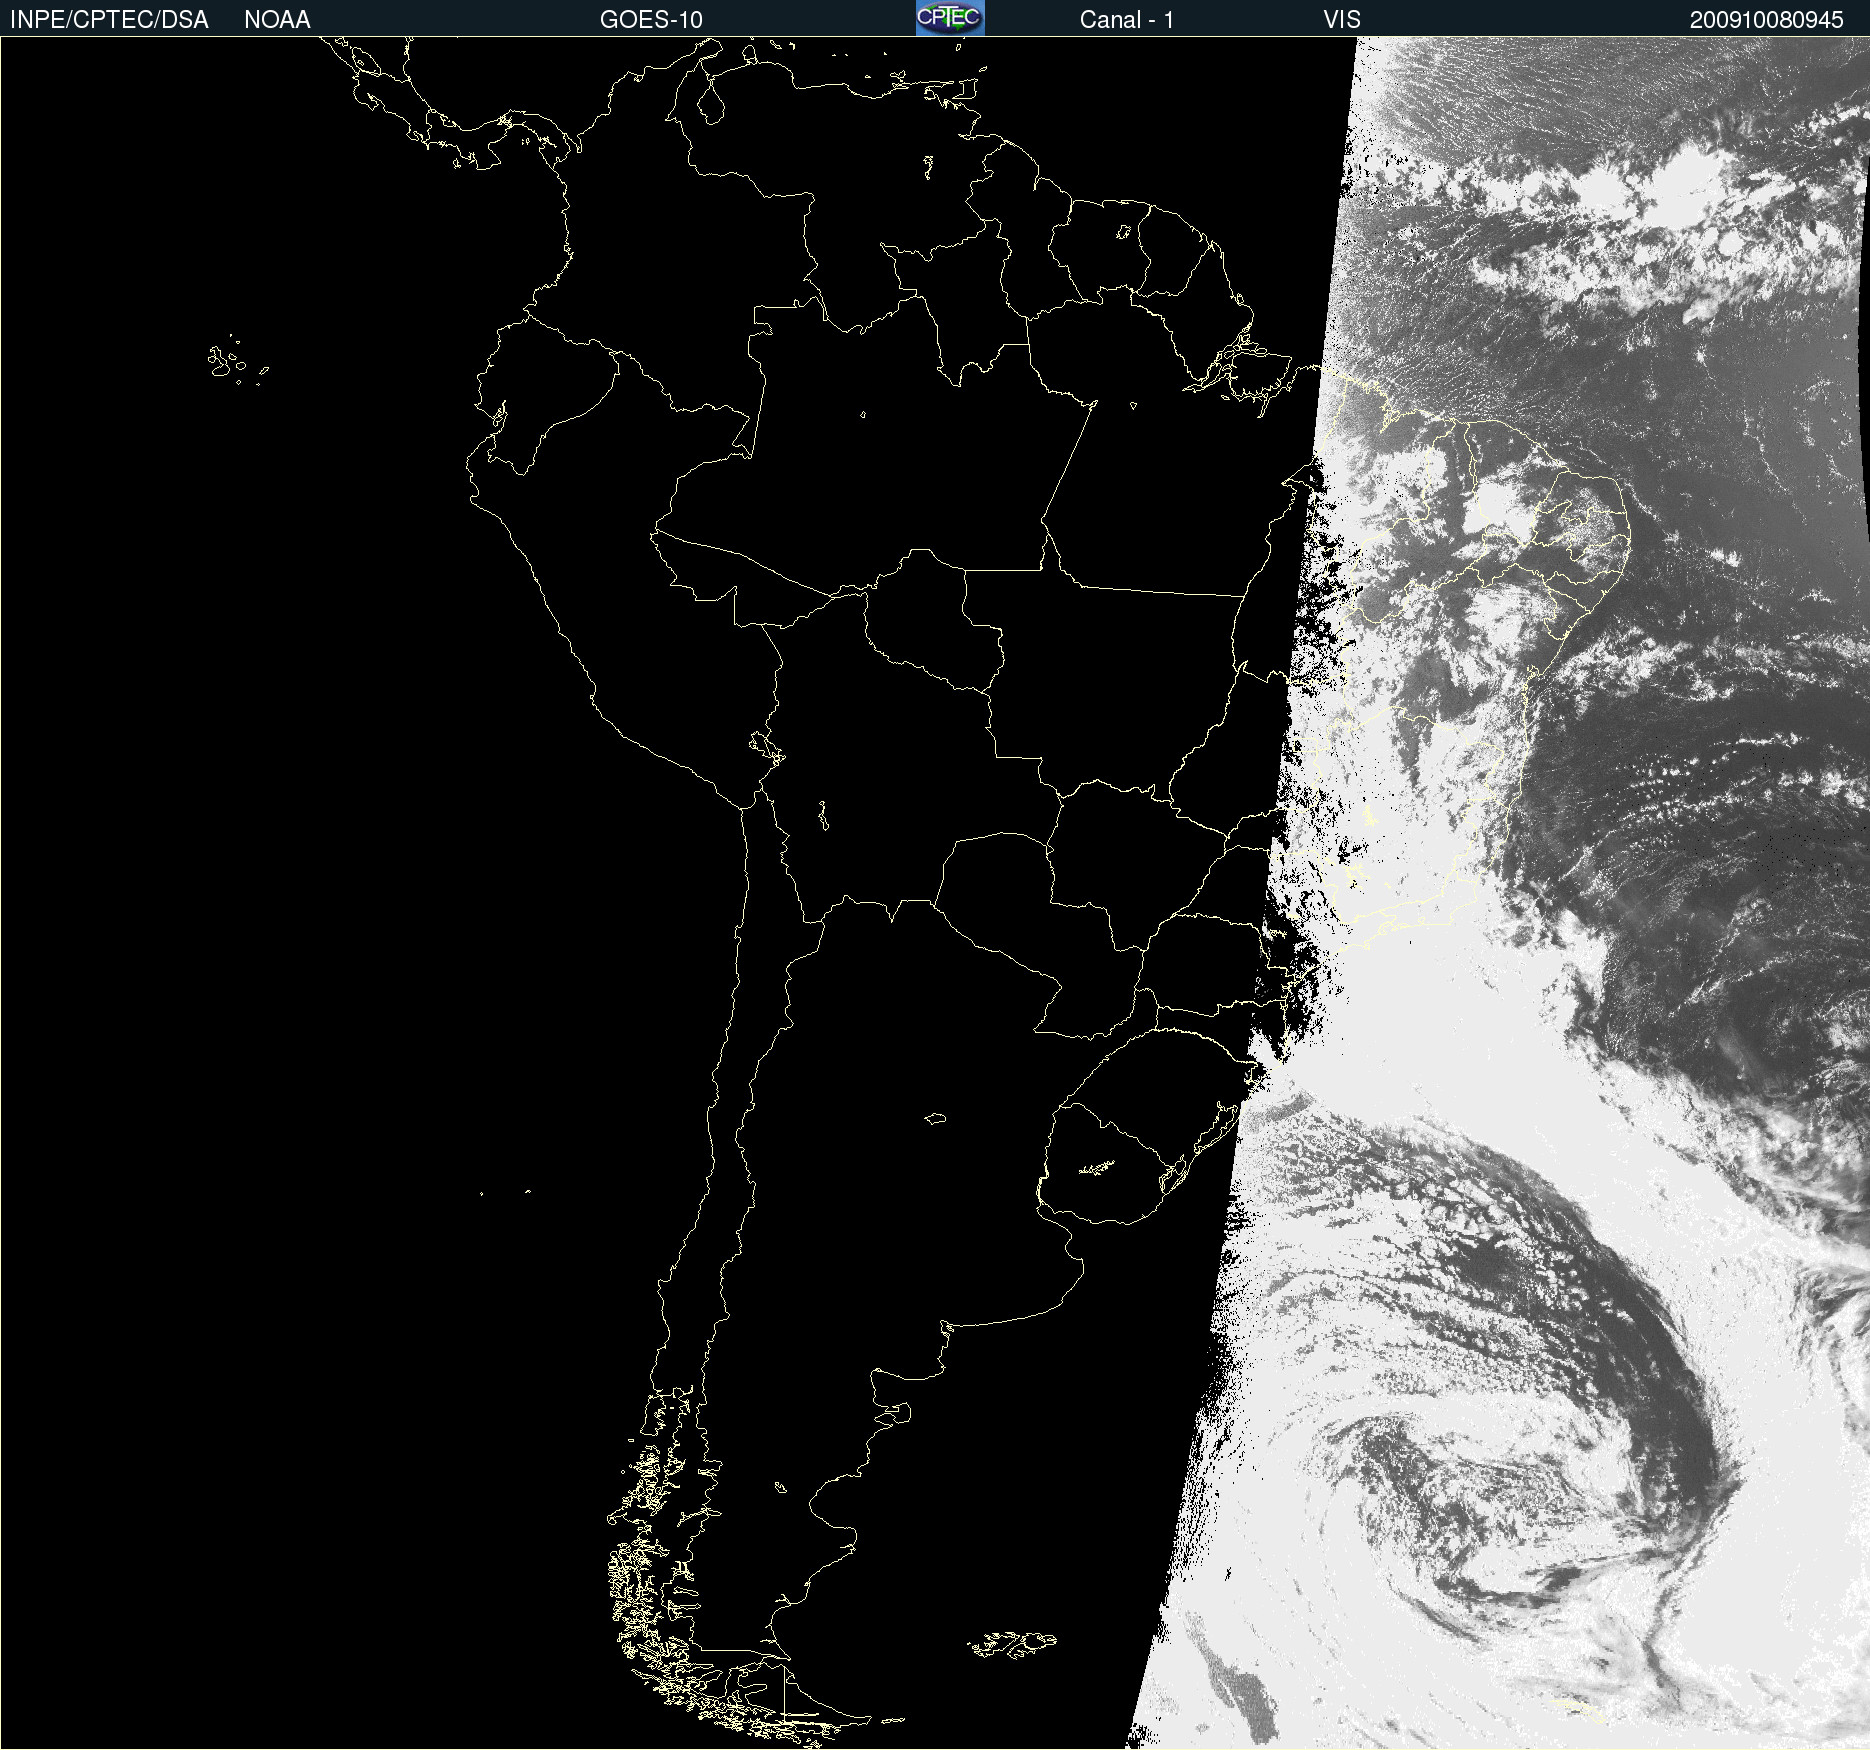Click the 200910080945 timestamp
This screenshot has width=1870, height=1750.
click(1766, 20)
